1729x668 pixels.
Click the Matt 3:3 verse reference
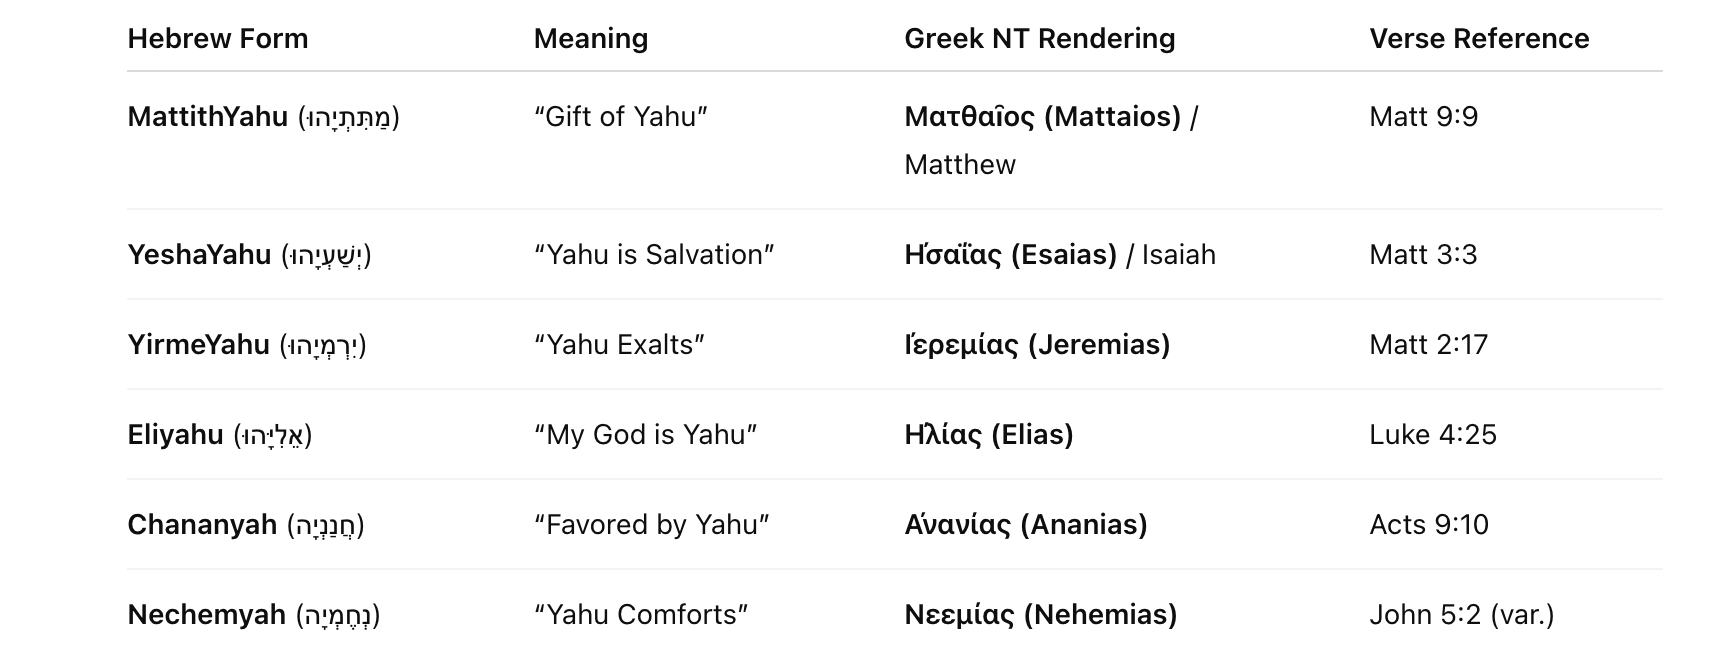1423,255
